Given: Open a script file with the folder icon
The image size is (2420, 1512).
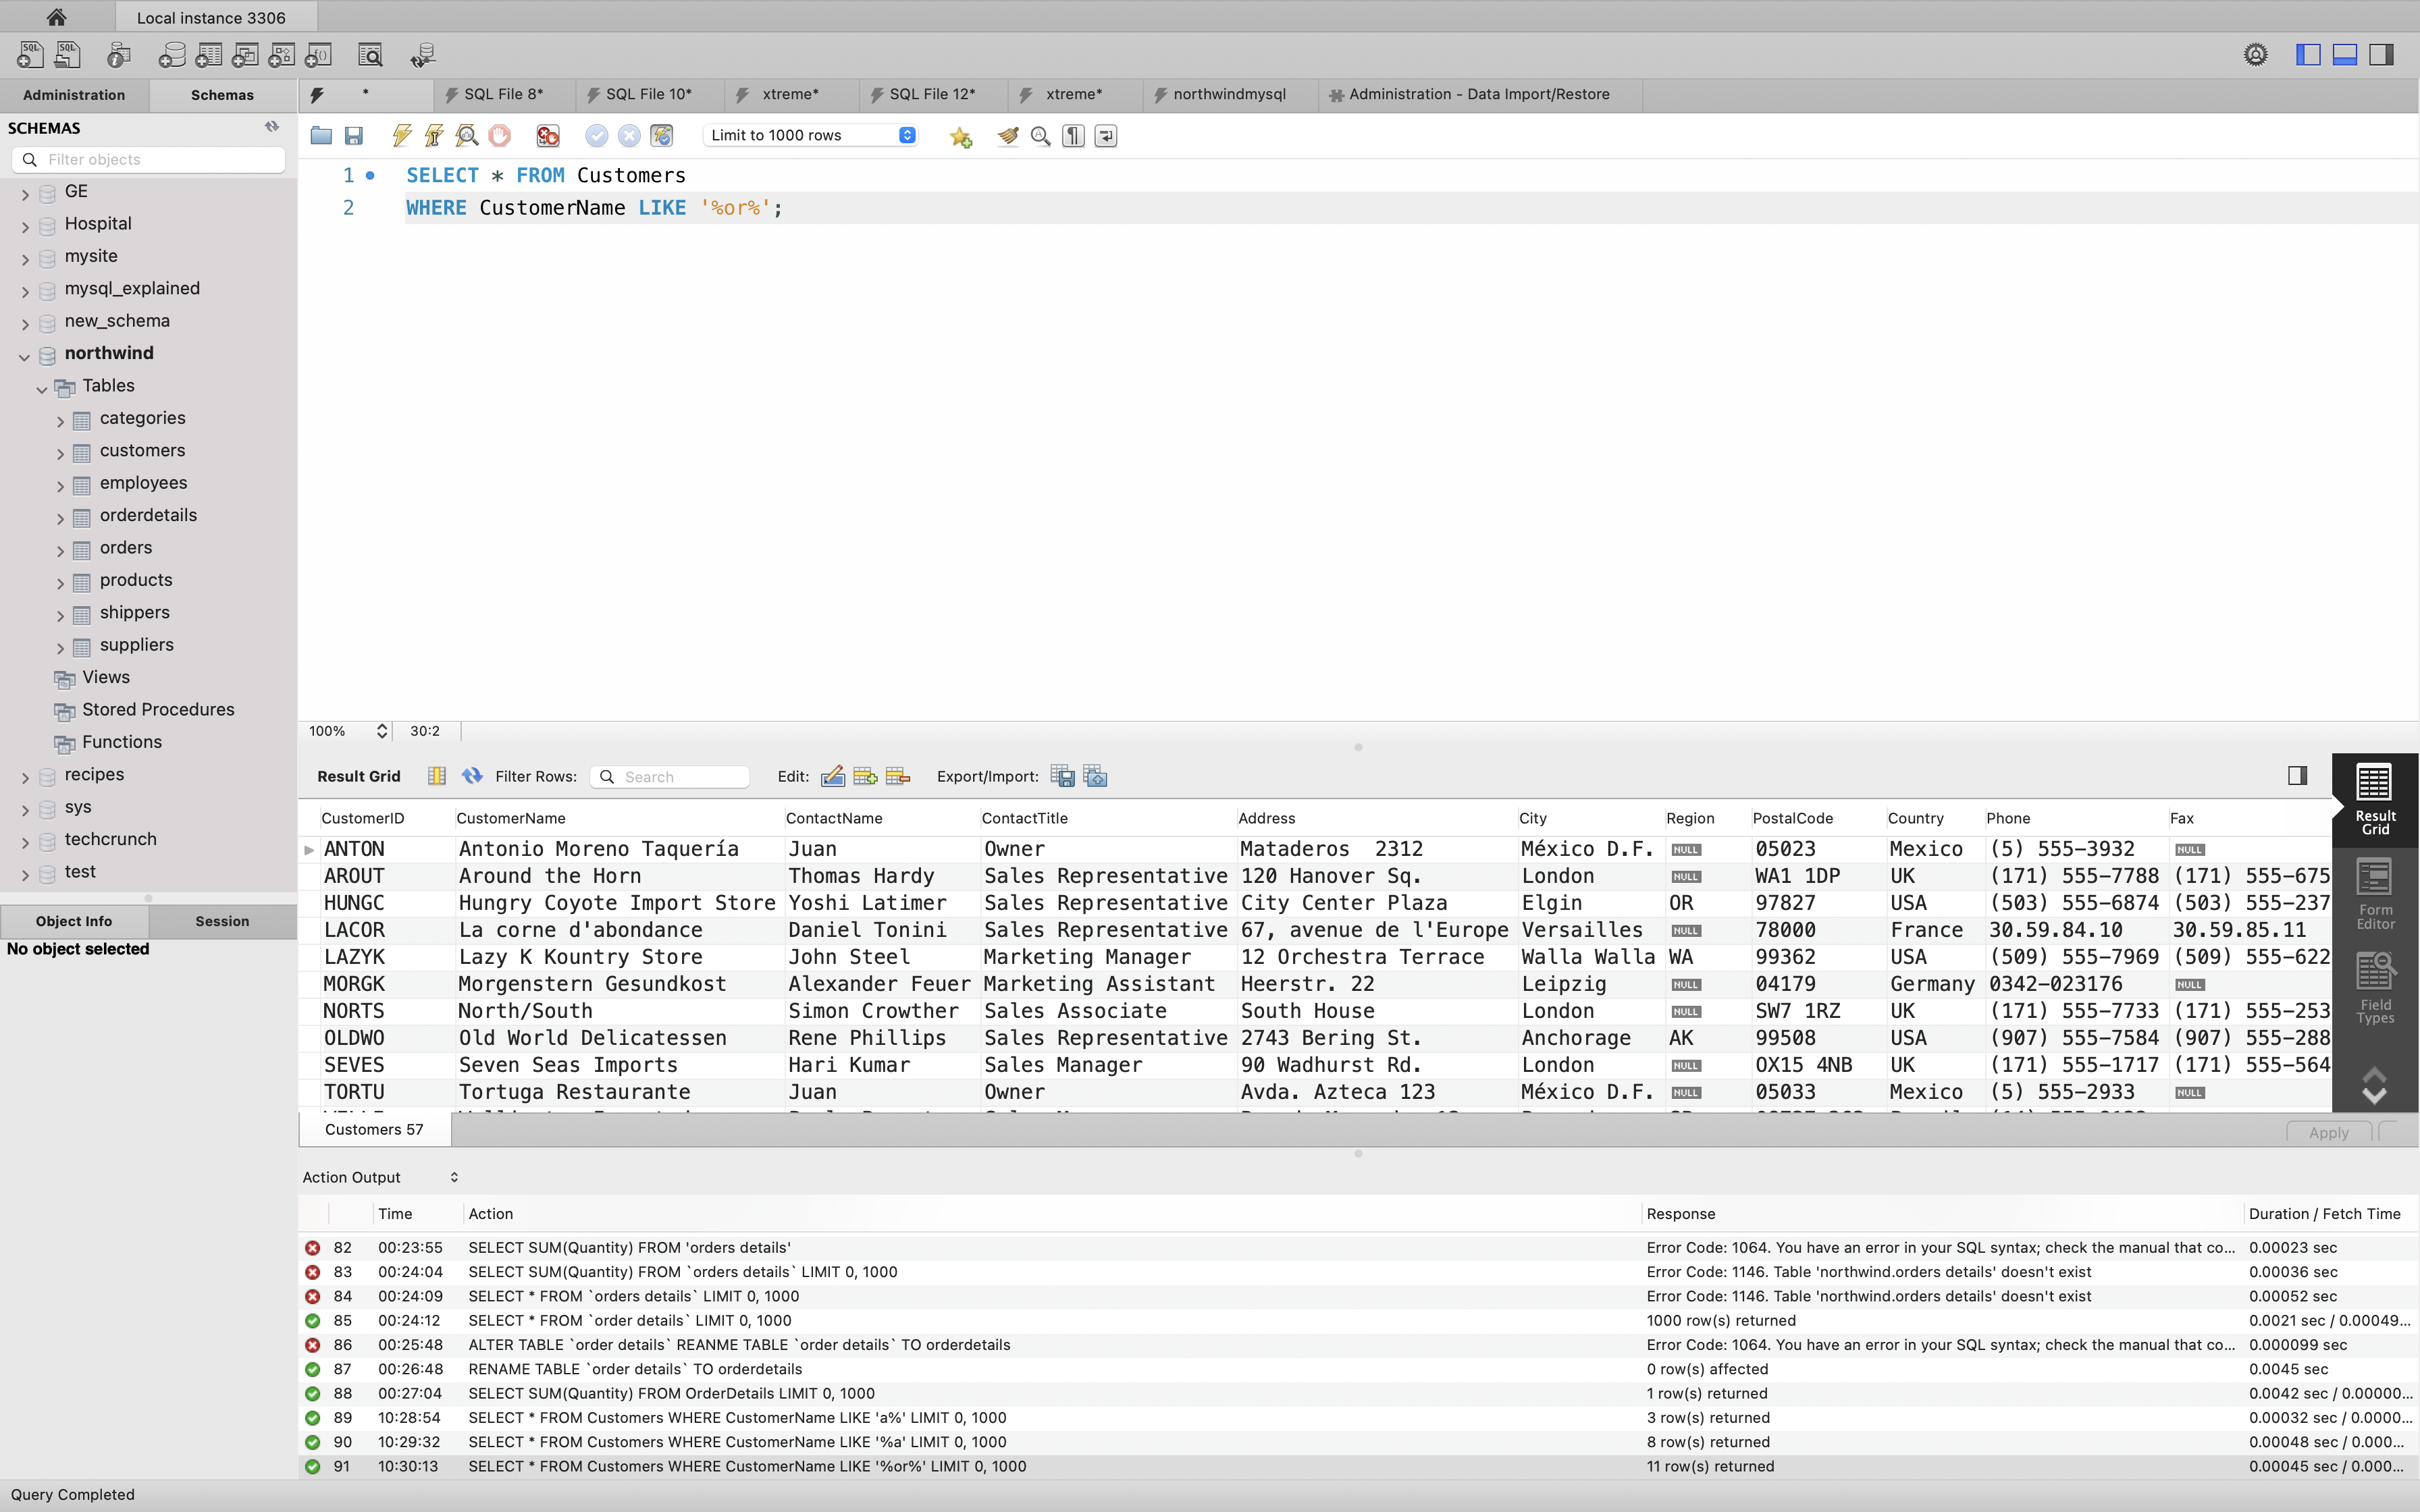Looking at the screenshot, I should pyautogui.click(x=321, y=135).
